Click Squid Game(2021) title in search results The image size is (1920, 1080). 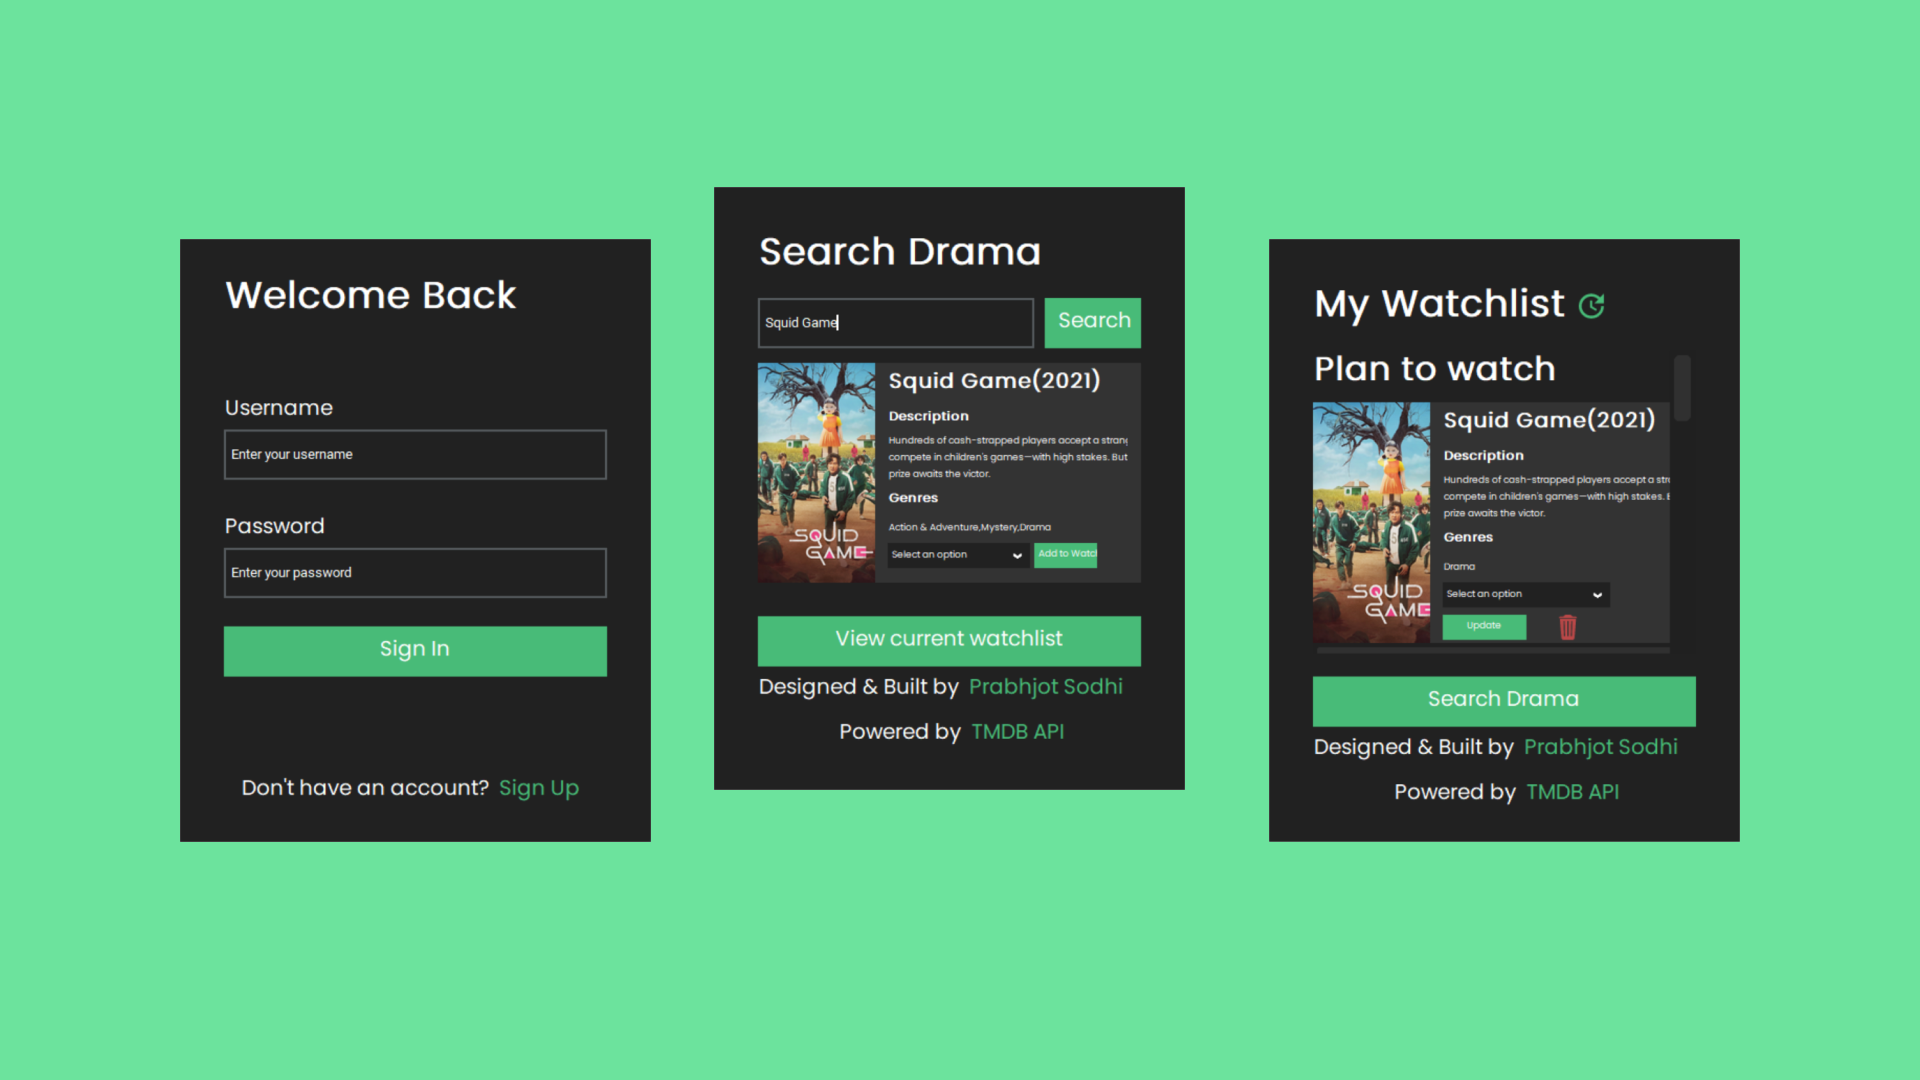pos(994,381)
